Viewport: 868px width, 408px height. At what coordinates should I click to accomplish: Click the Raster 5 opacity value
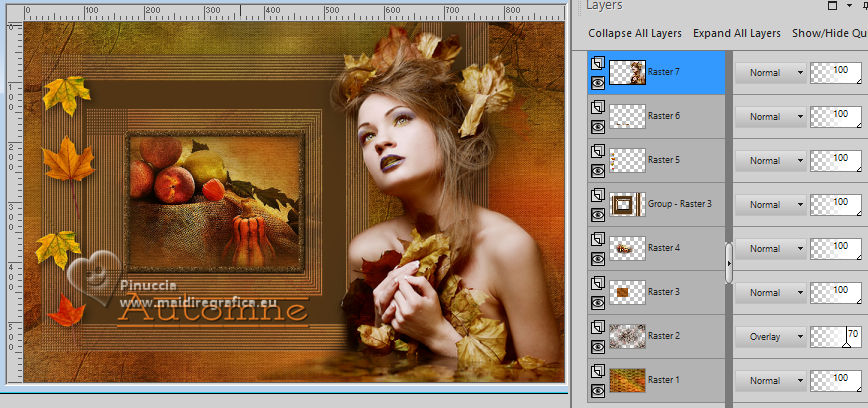pyautogui.click(x=840, y=157)
